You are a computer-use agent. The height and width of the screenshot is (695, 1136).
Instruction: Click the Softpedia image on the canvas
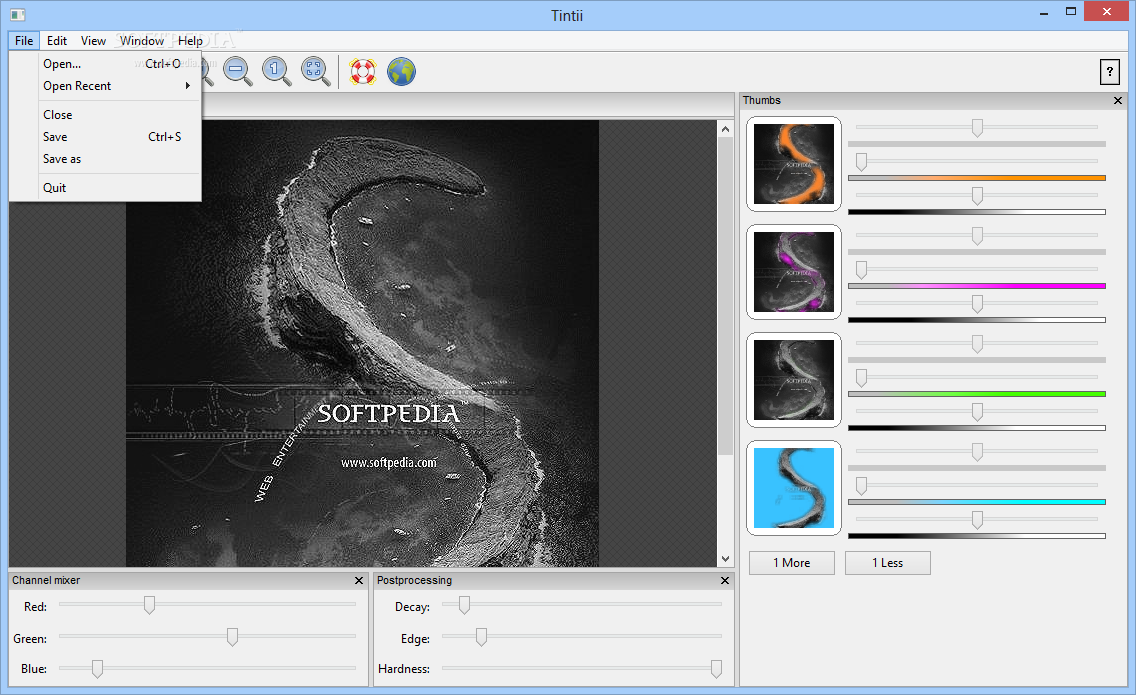[x=362, y=344]
